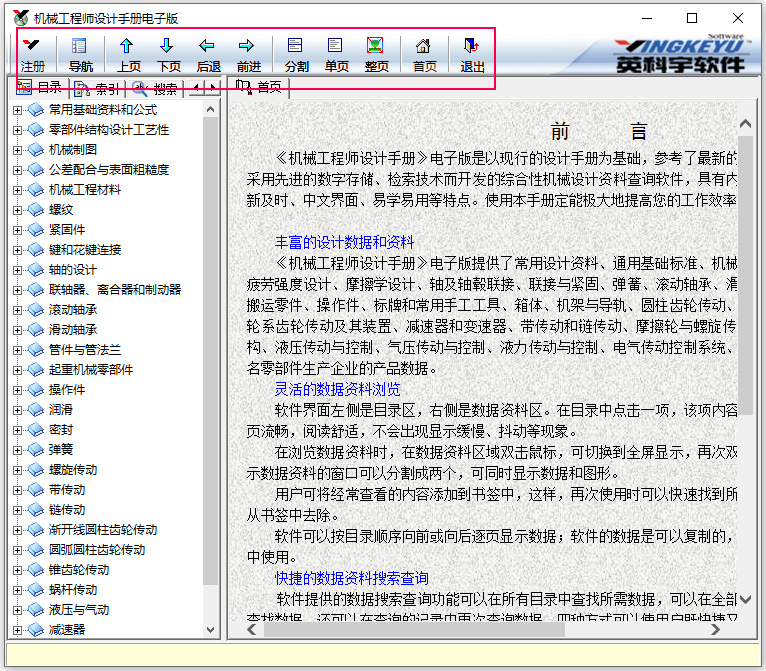Click the contents tree scroll-down arrow
Screen dimensions: 766x671
click(x=211, y=630)
